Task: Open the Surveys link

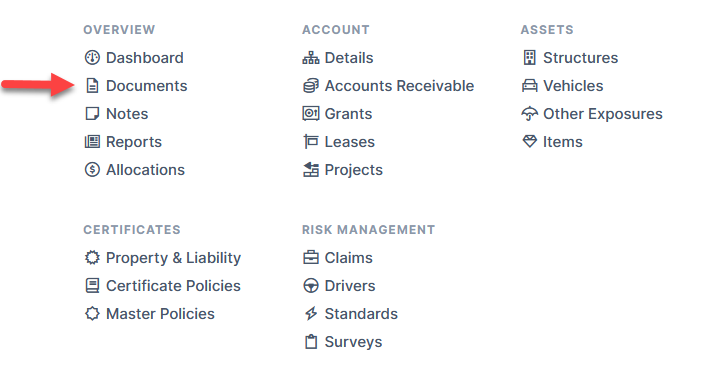Action: point(343,342)
